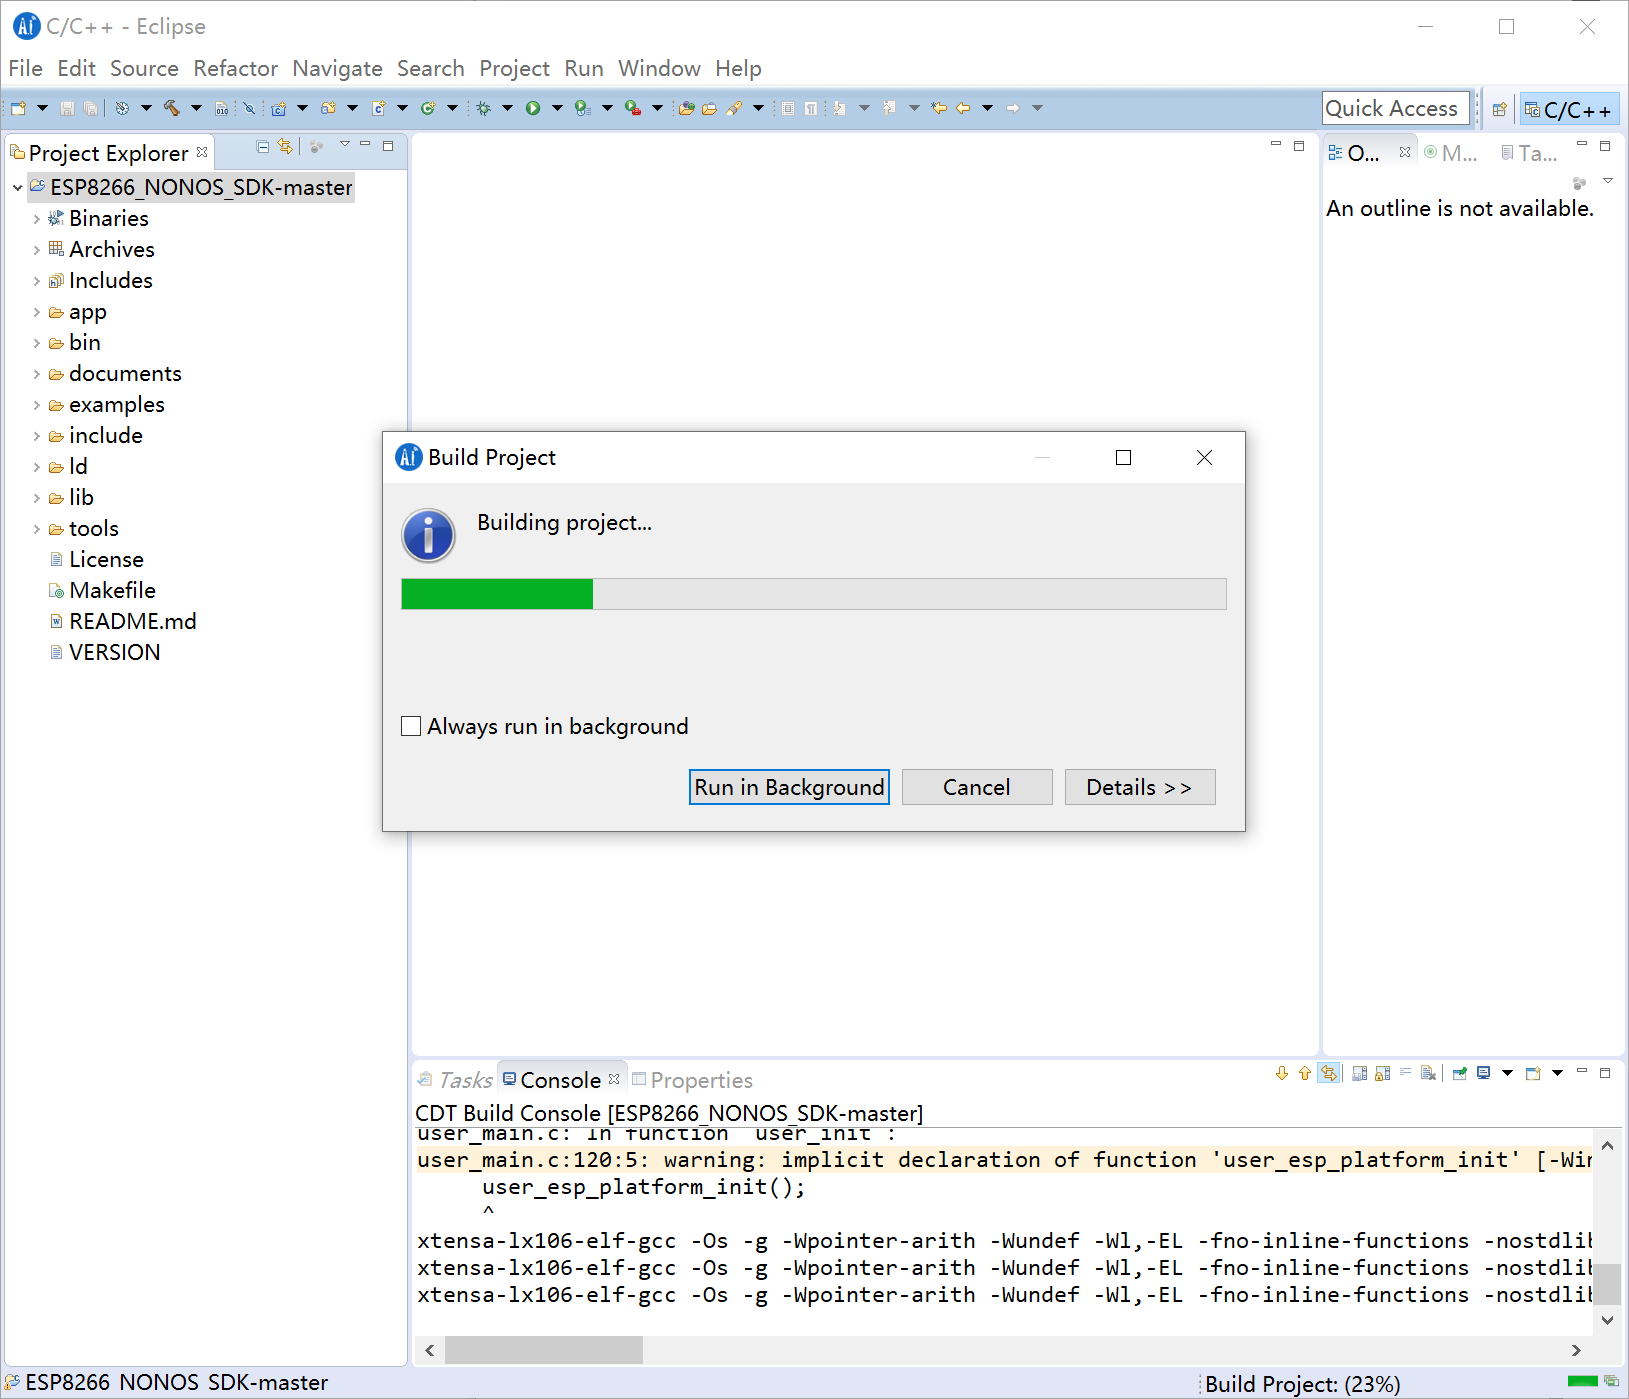Switch to the Tasks tab
The width and height of the screenshot is (1629, 1399).
pos(456,1080)
